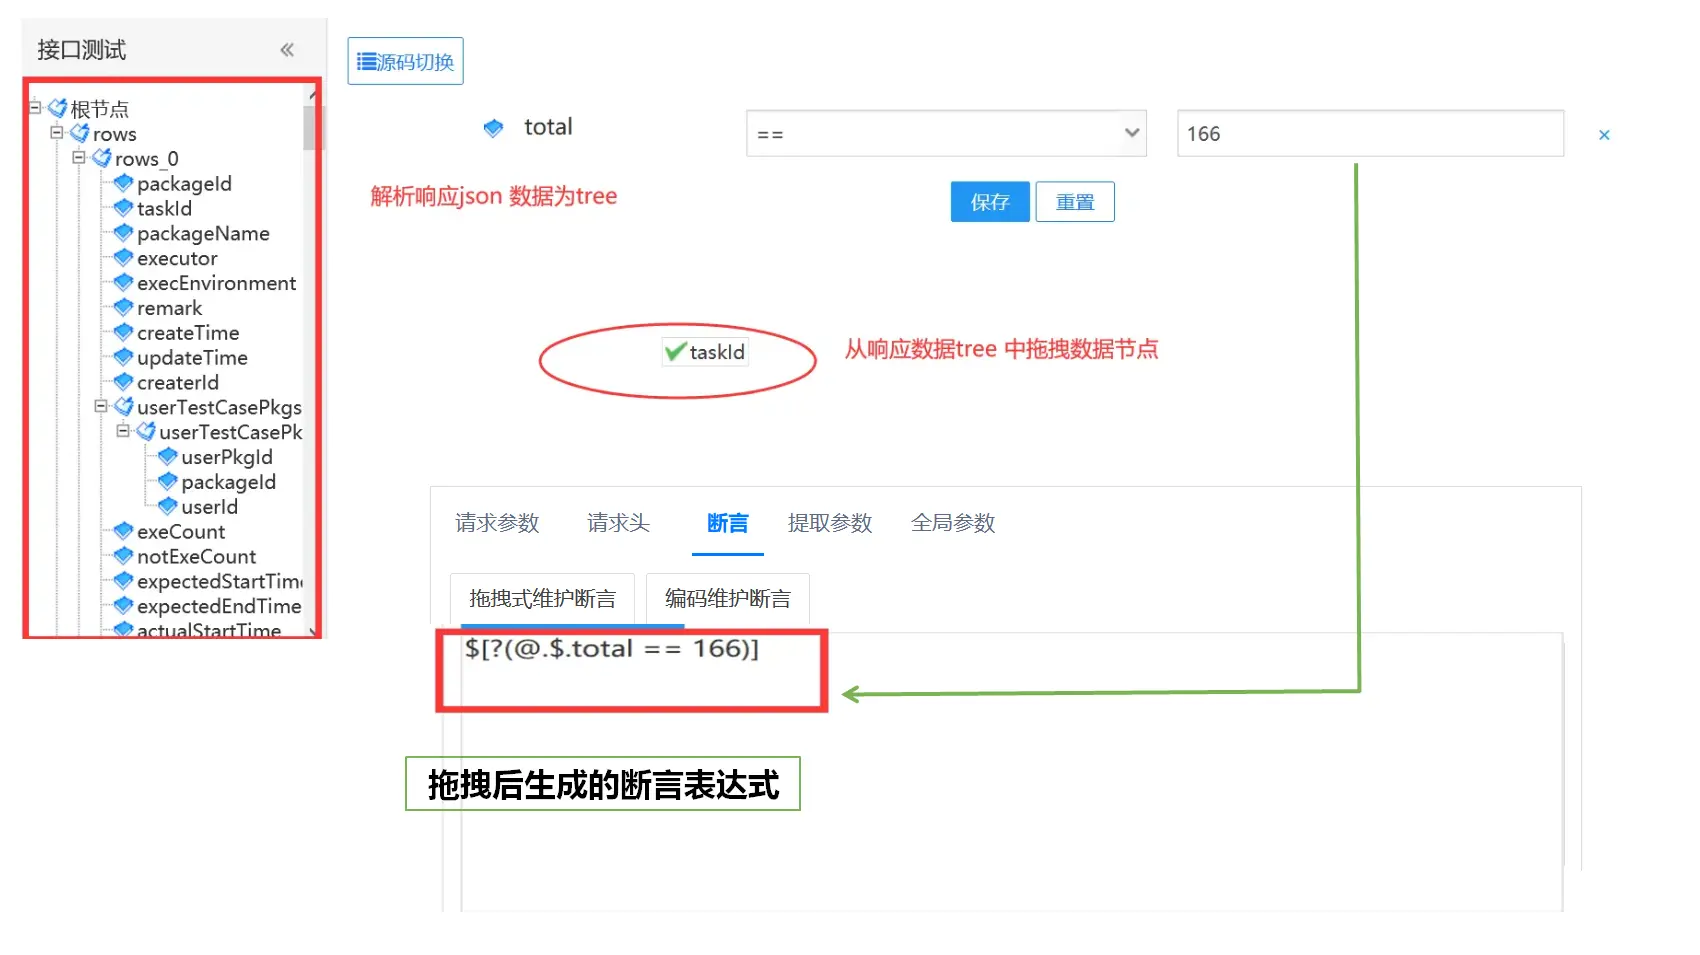The image size is (1700, 955).
Task: Click the folder icon of rows_0 node
Action: tap(102, 158)
